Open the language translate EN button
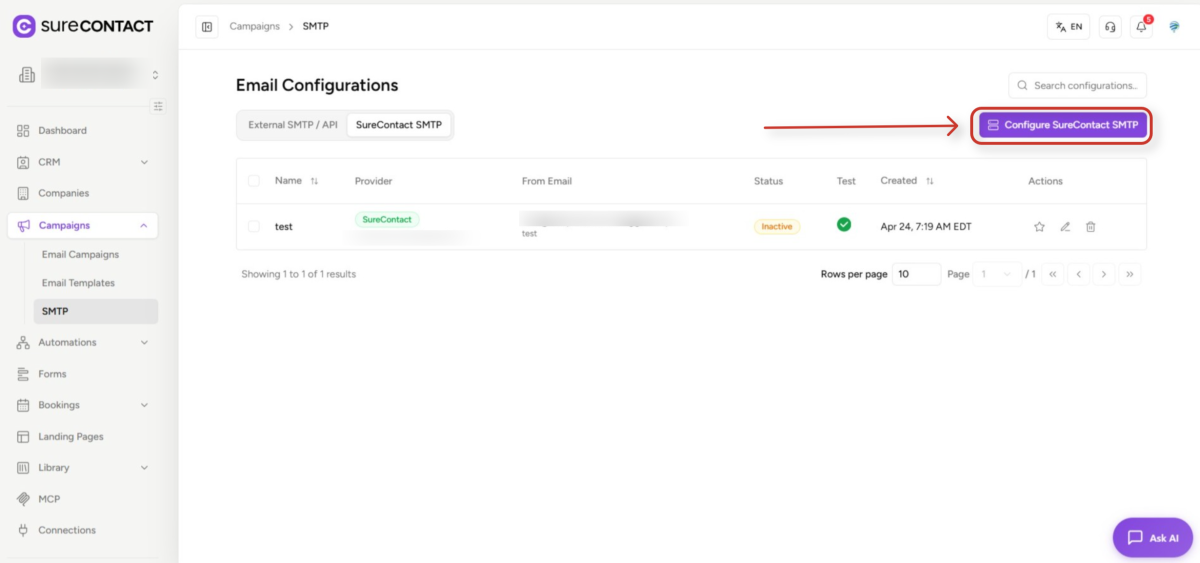 pyautogui.click(x=1069, y=27)
